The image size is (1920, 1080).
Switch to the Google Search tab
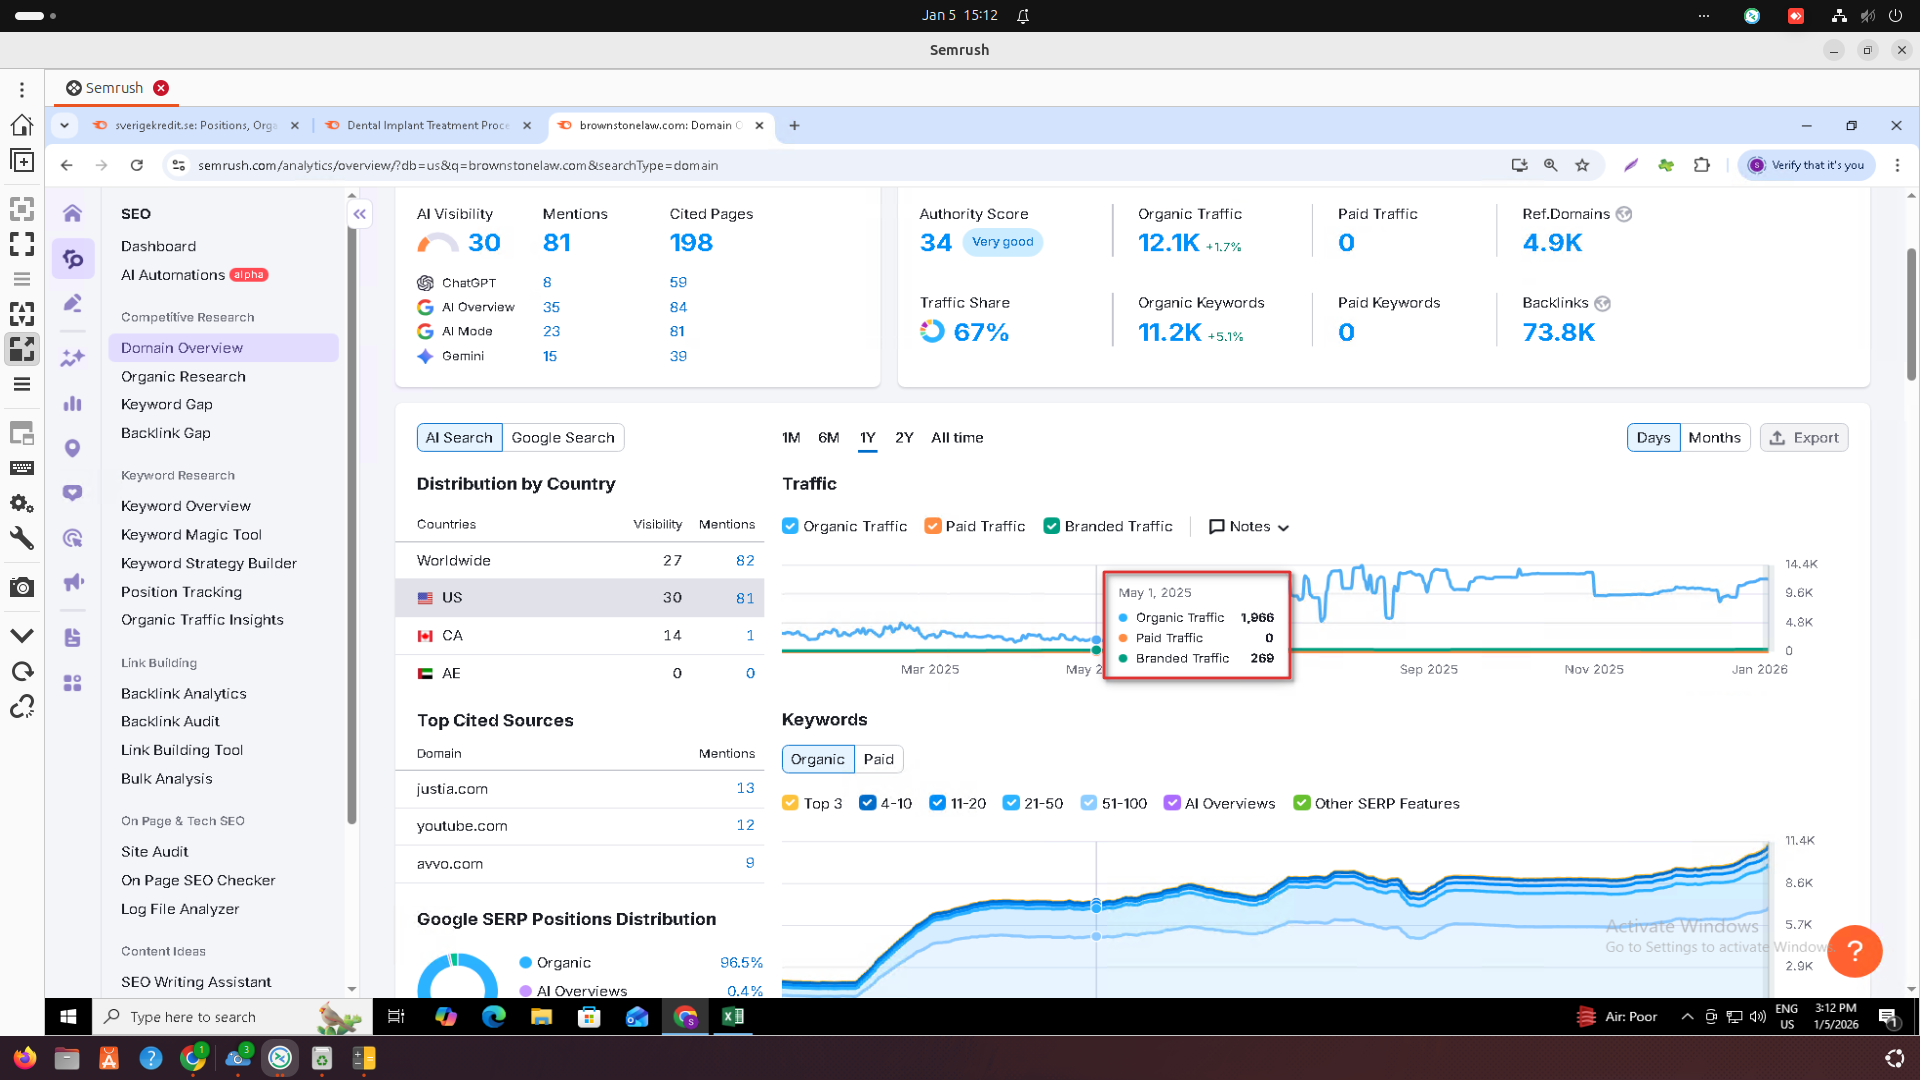tap(563, 437)
